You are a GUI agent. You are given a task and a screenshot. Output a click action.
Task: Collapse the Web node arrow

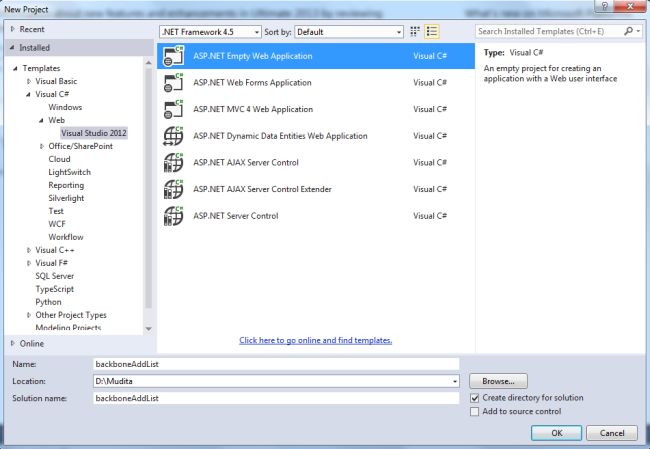[41, 120]
